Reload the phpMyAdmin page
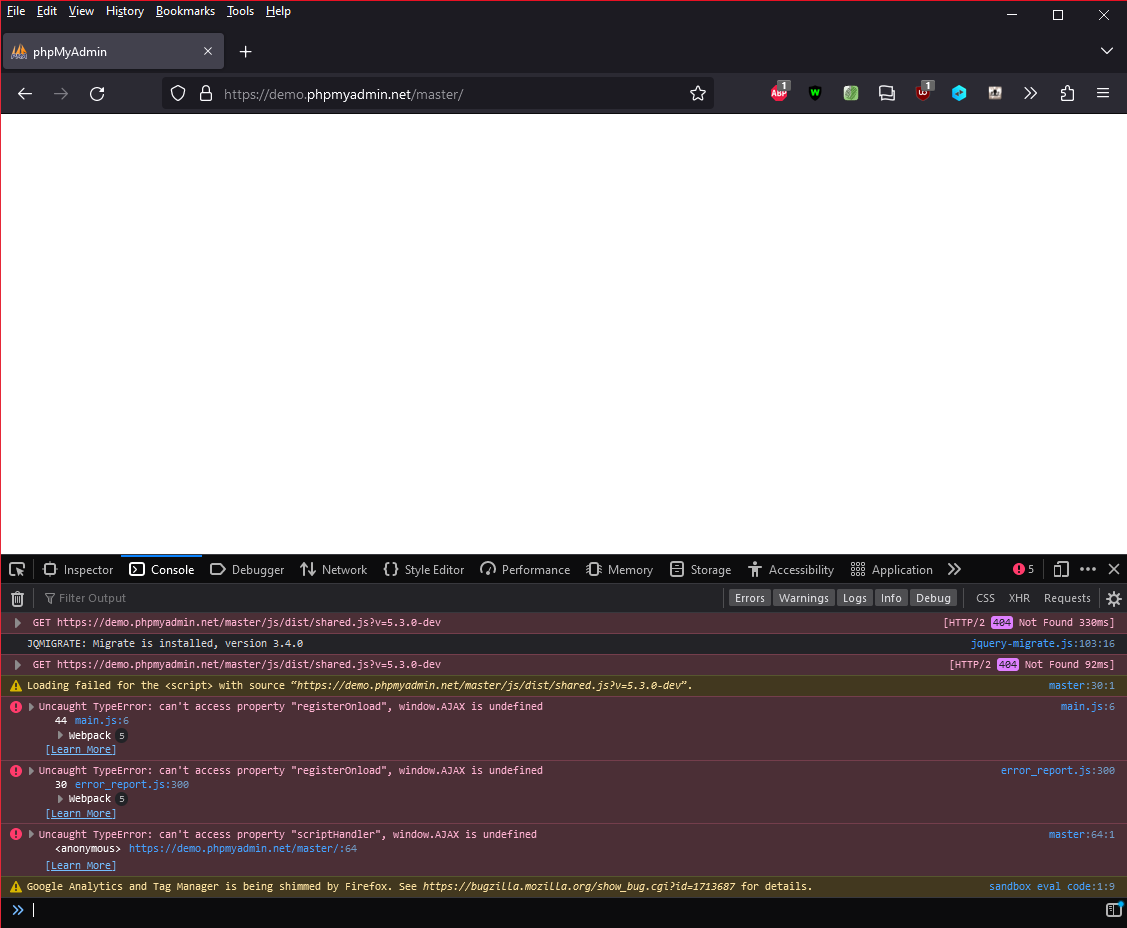Viewport: 1127px width, 928px height. click(97, 93)
